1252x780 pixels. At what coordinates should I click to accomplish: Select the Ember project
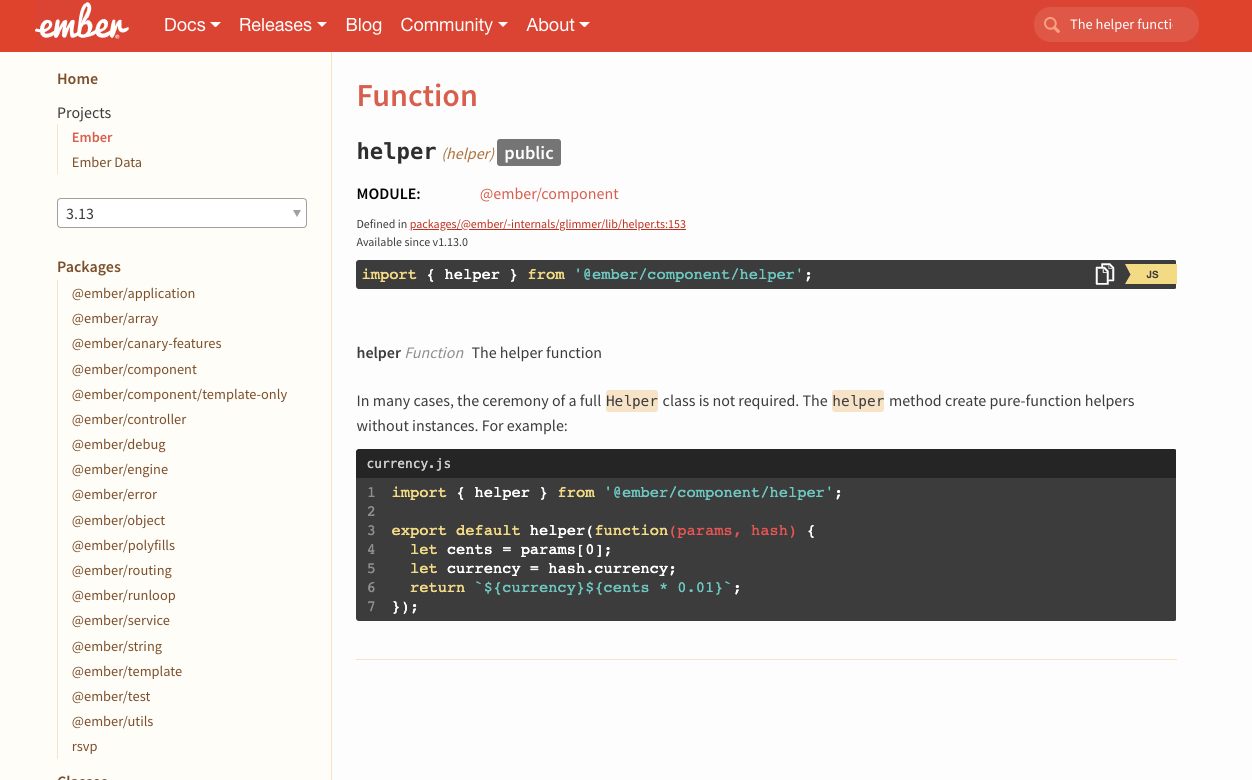point(92,137)
